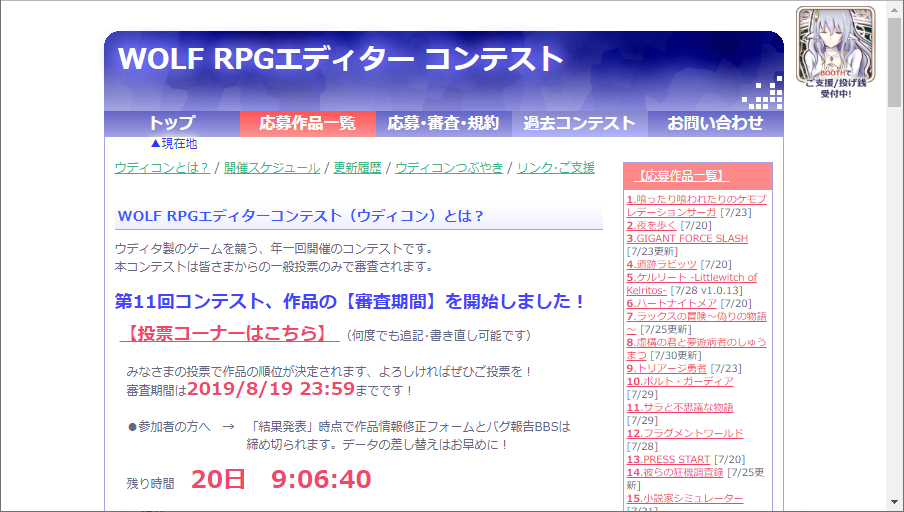
Task: Click the 第11回コンテスト 審査期間 announcement heading
Action: tap(350, 302)
